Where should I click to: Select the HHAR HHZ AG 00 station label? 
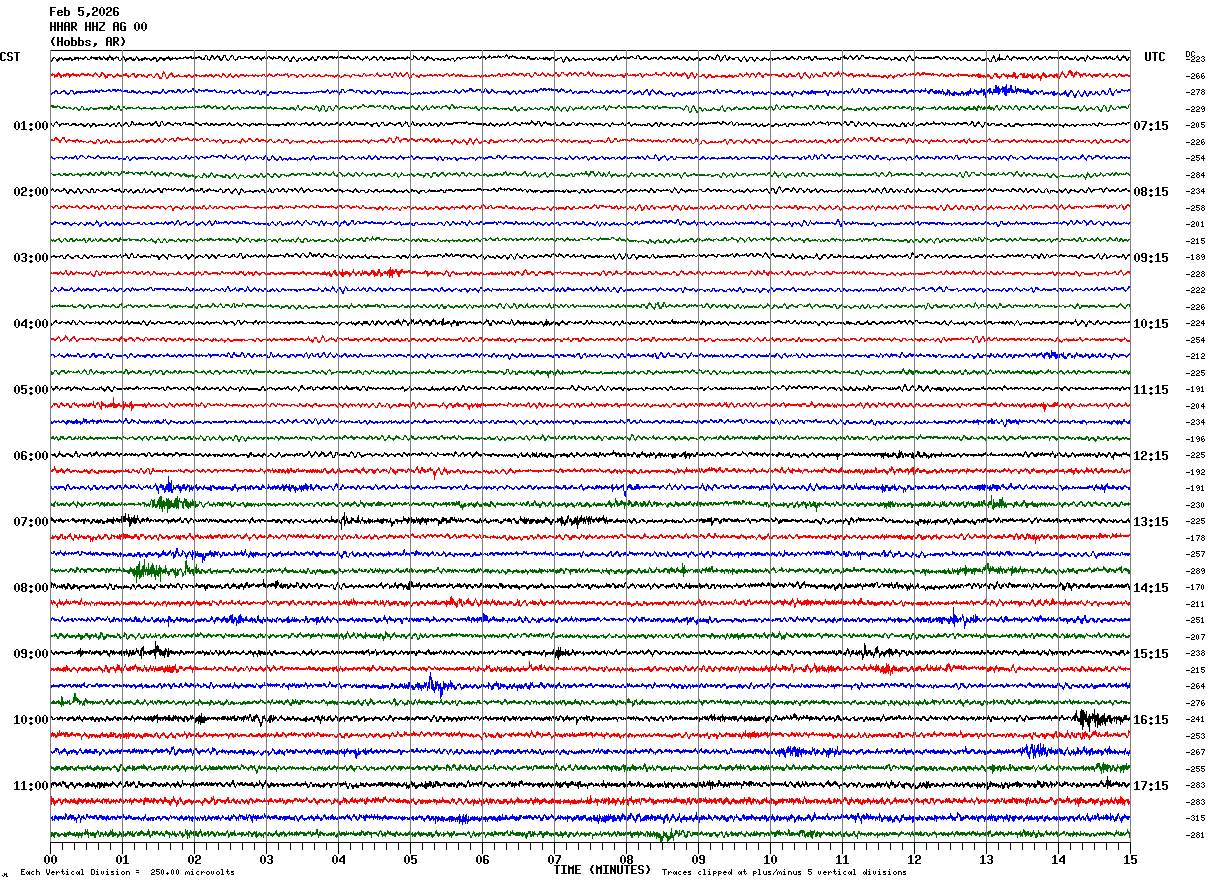98,27
